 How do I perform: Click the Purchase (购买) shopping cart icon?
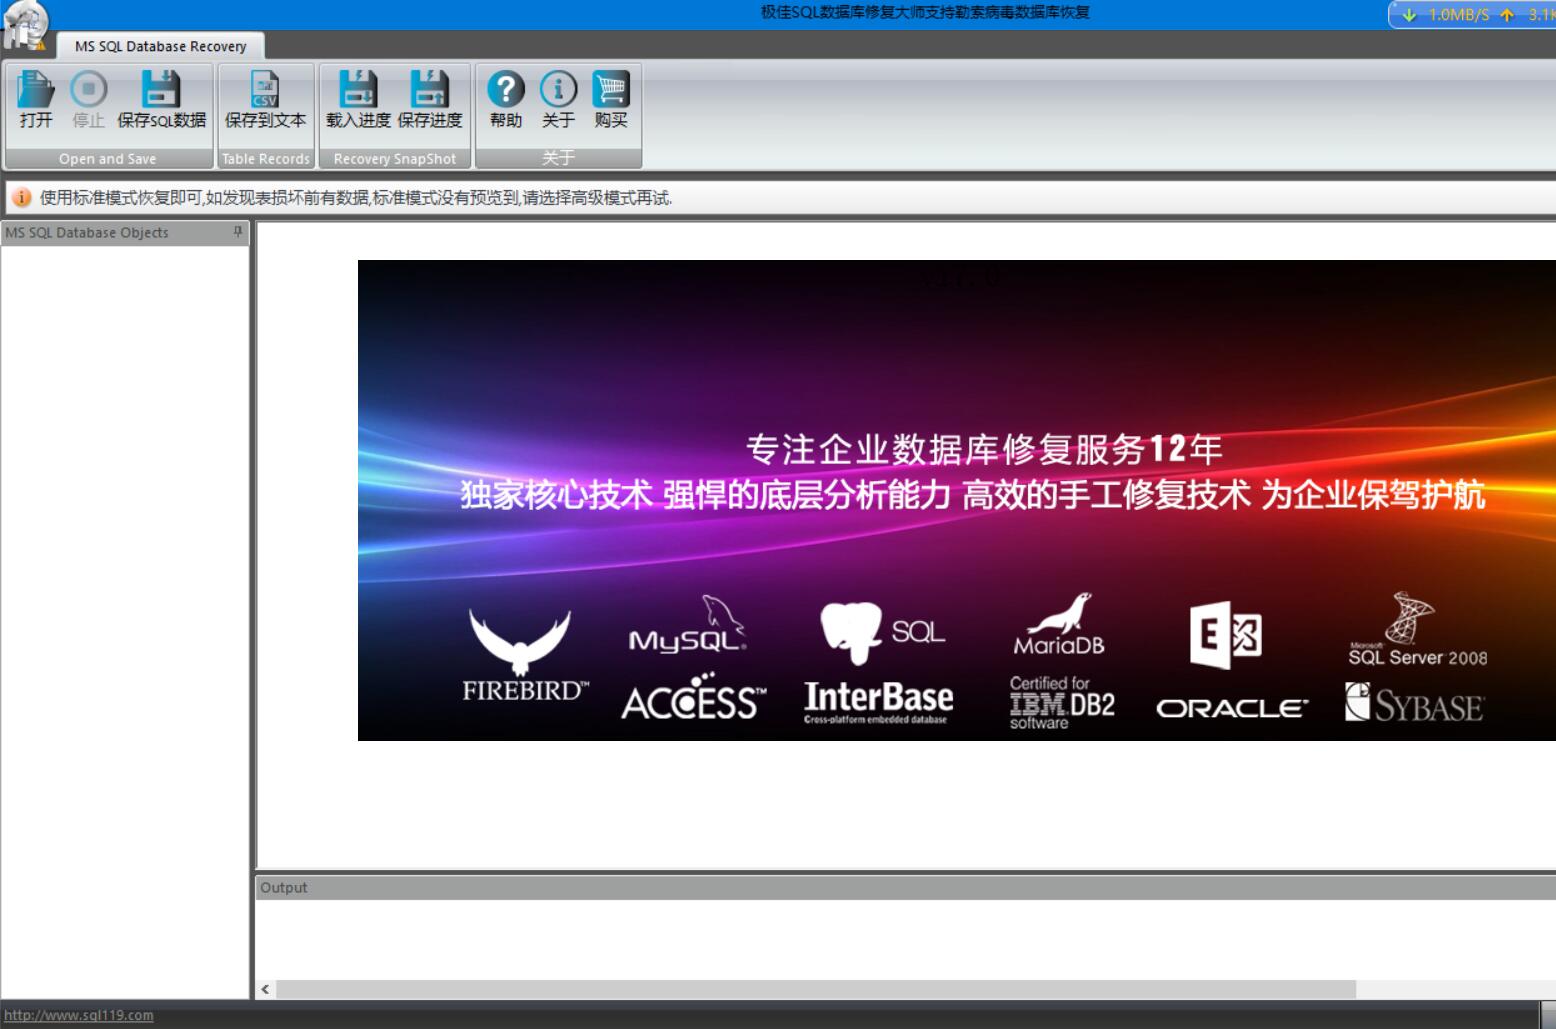tap(611, 91)
